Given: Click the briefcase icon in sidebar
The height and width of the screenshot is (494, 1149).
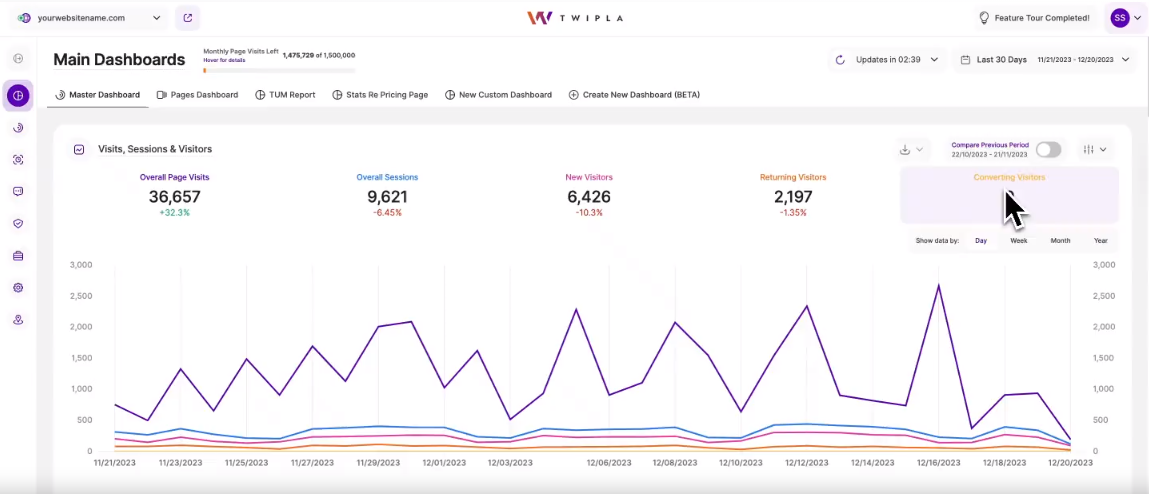Looking at the screenshot, I should pos(18,256).
